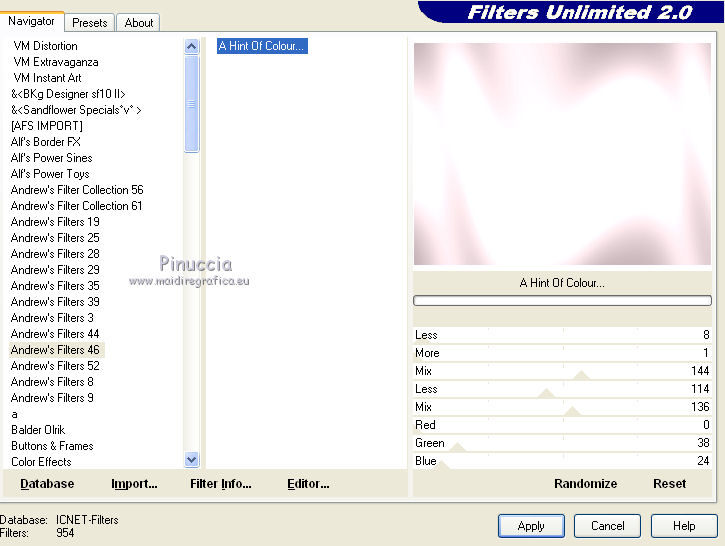Cancel the filter dialog

pyautogui.click(x=607, y=526)
